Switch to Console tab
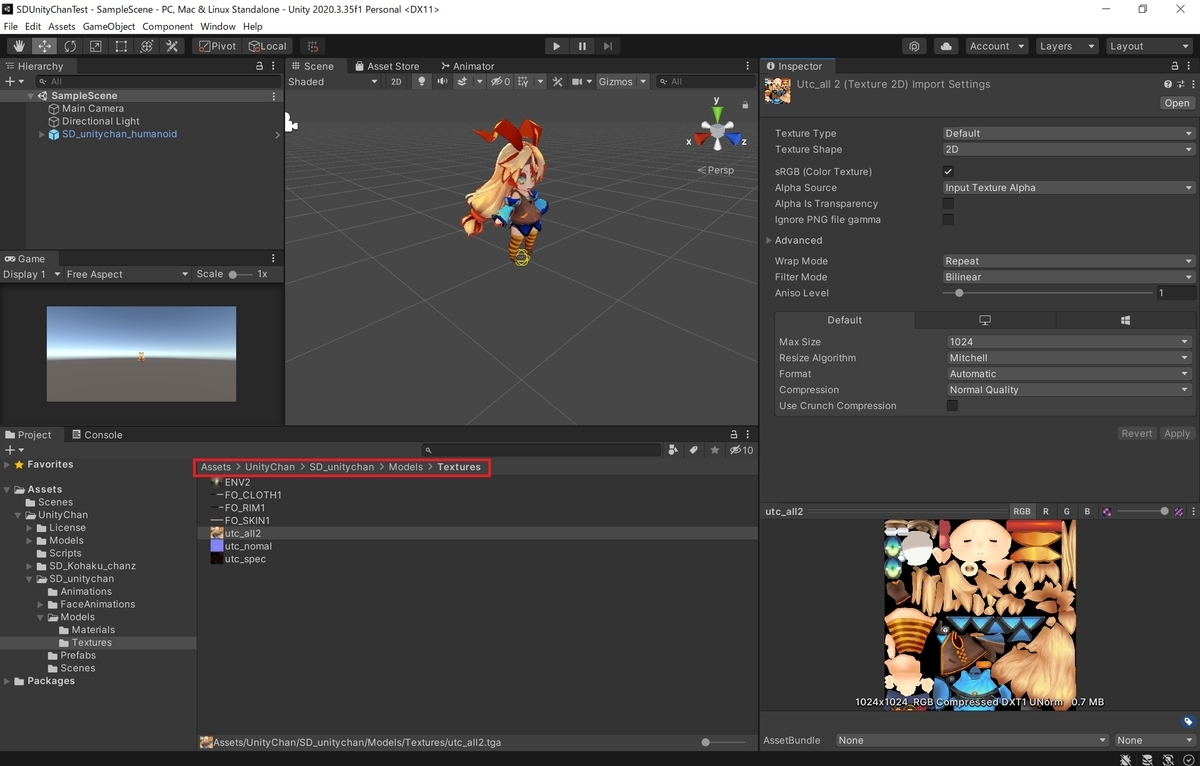The width and height of the screenshot is (1200, 766). [96, 435]
